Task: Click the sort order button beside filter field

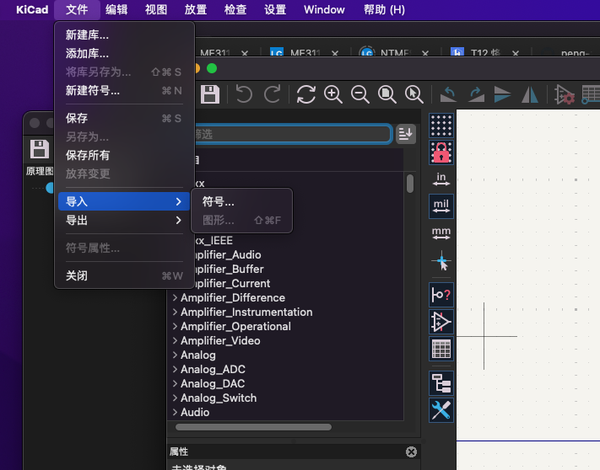Action: tap(406, 134)
